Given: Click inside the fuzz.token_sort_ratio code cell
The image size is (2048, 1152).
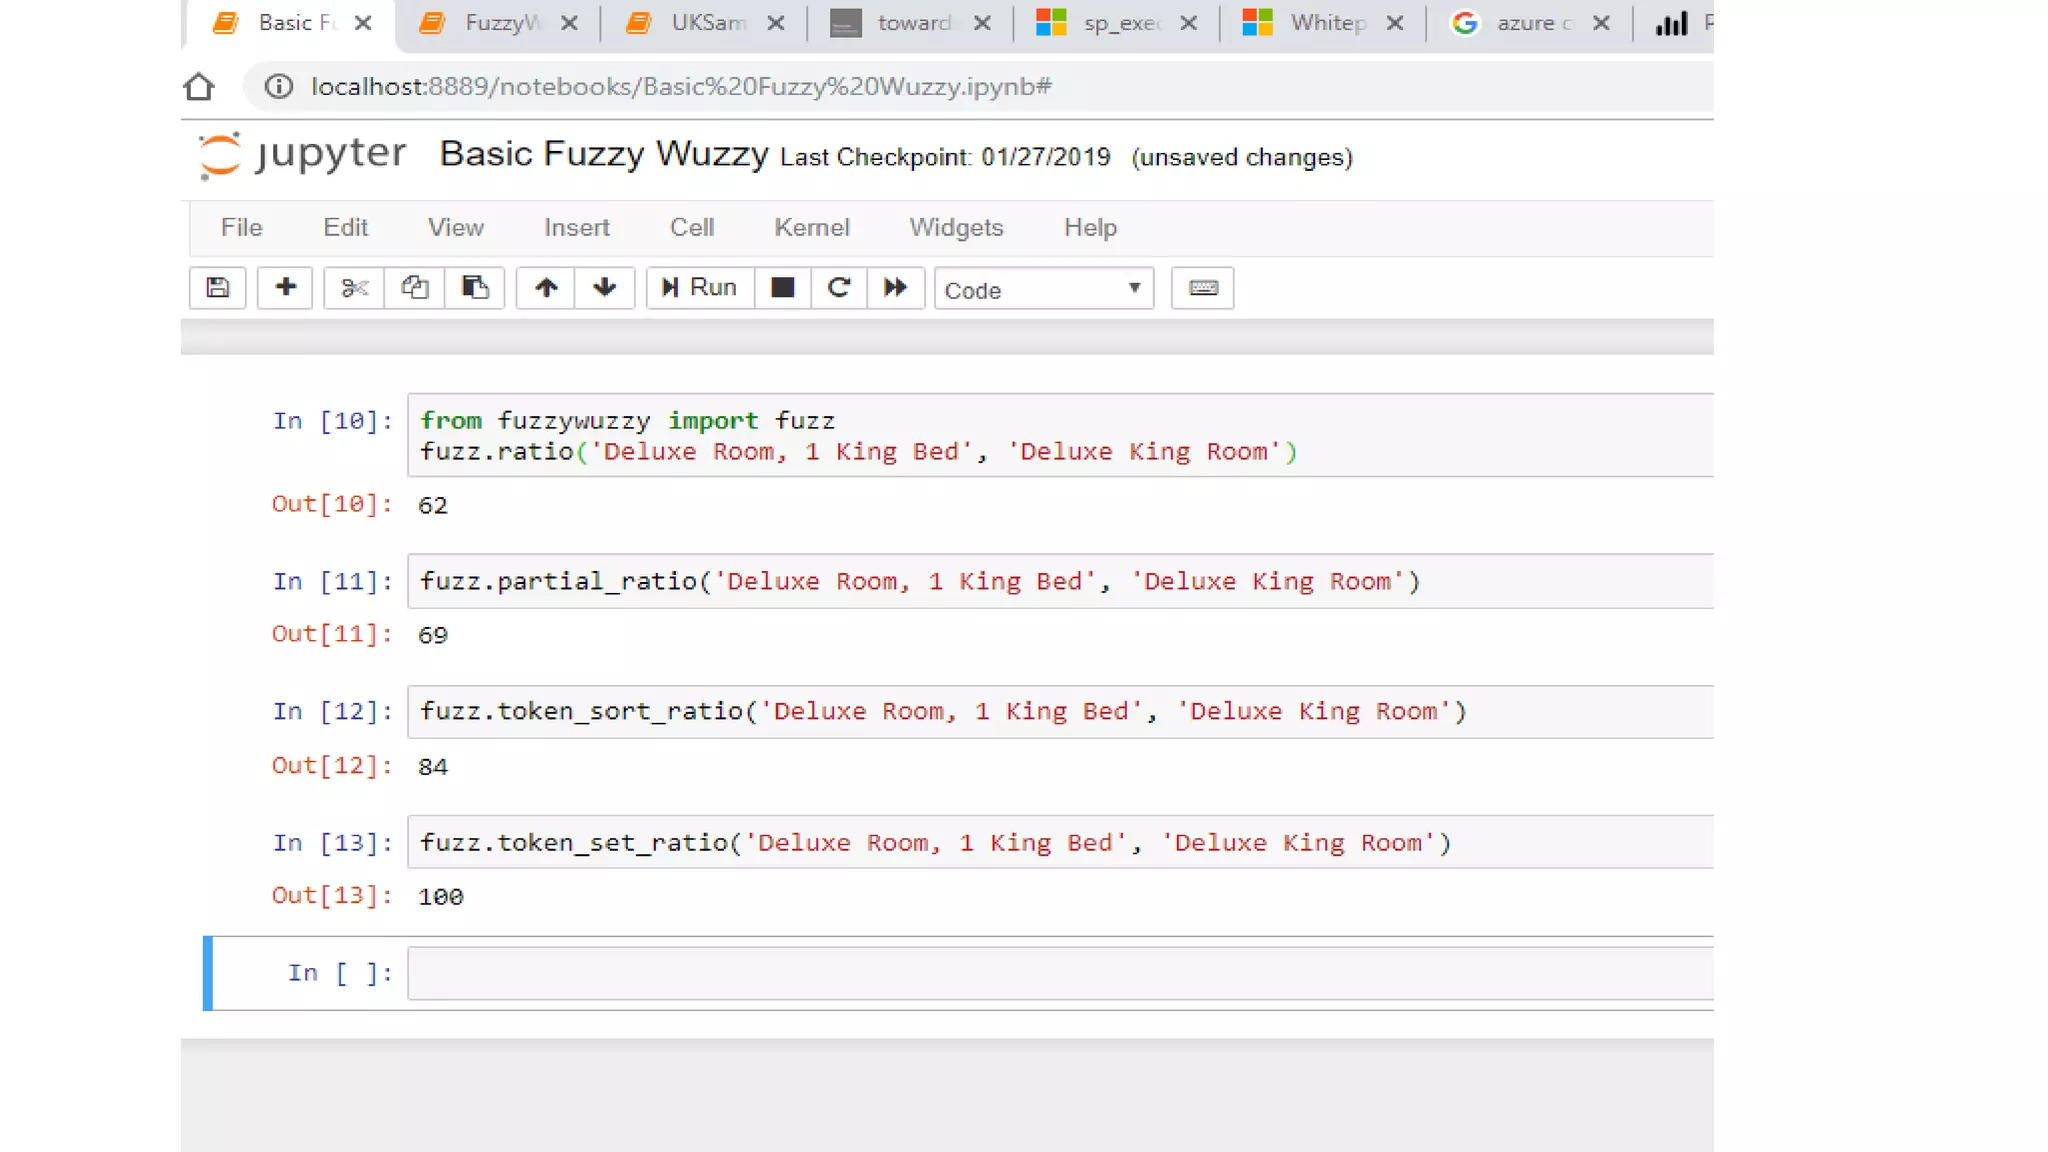Looking at the screenshot, I should (1060, 712).
